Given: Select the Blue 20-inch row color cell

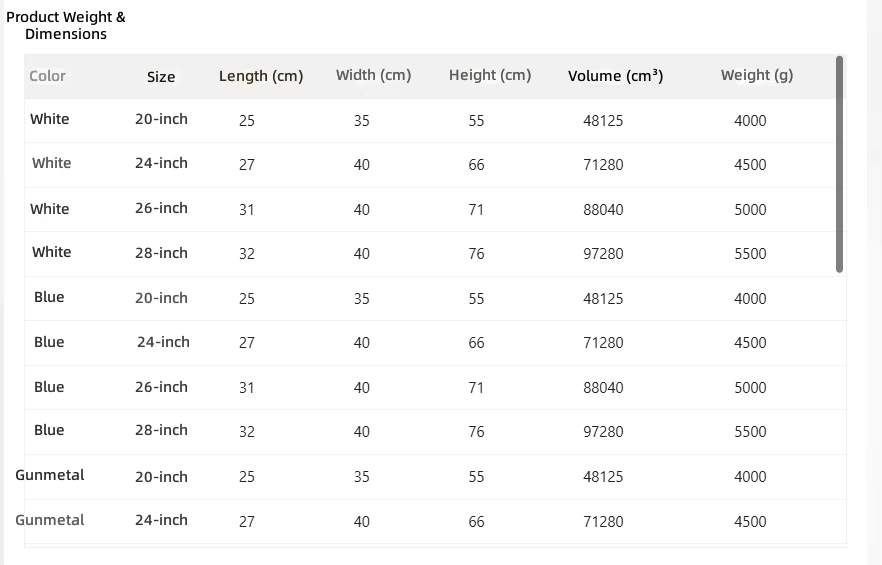Looking at the screenshot, I should click(x=49, y=297).
